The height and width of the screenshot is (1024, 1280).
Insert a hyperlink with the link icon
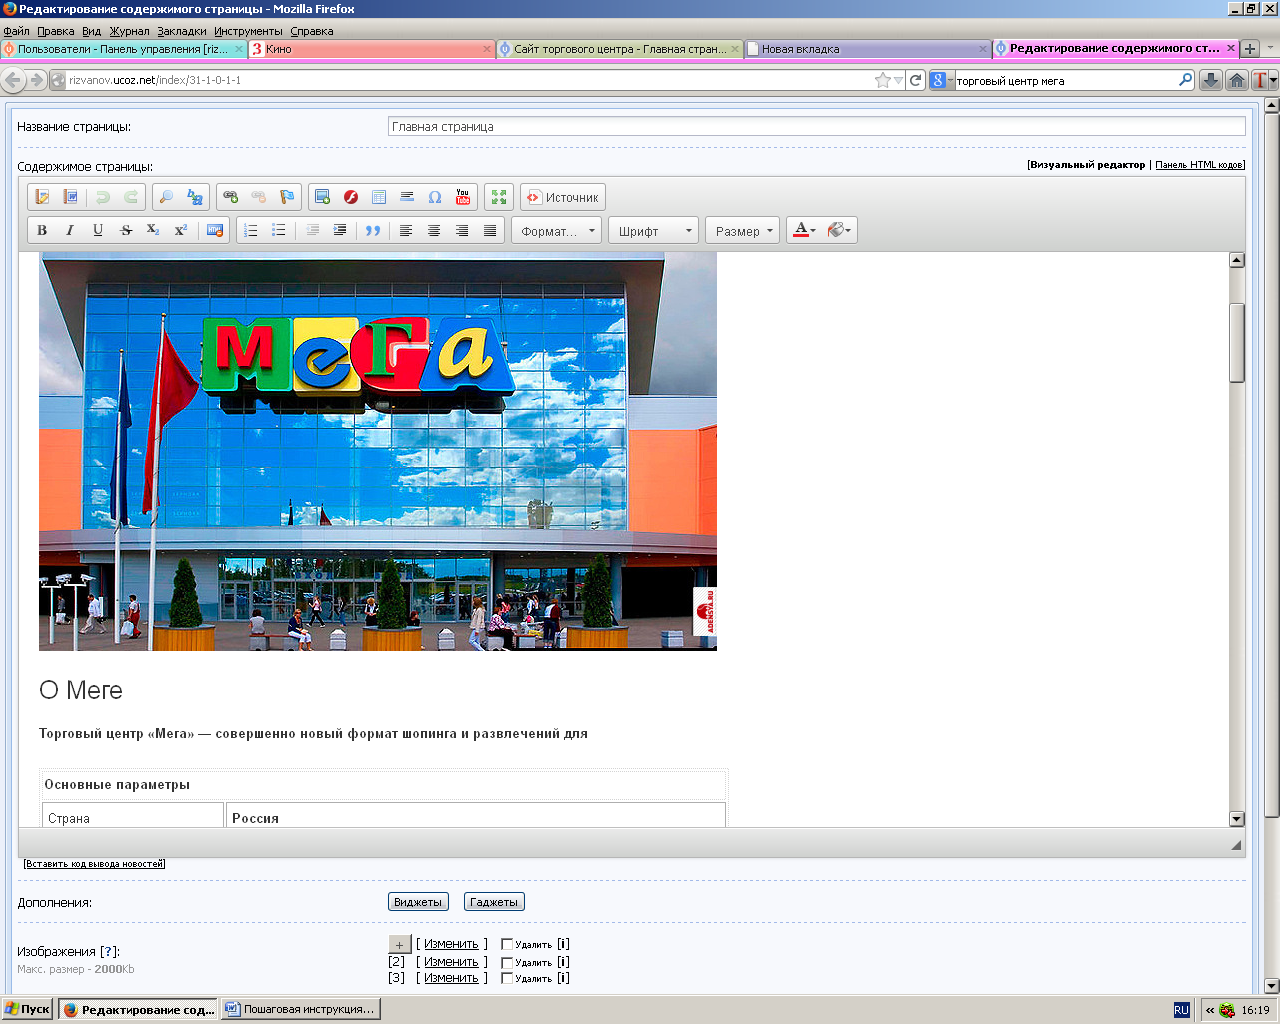(230, 197)
